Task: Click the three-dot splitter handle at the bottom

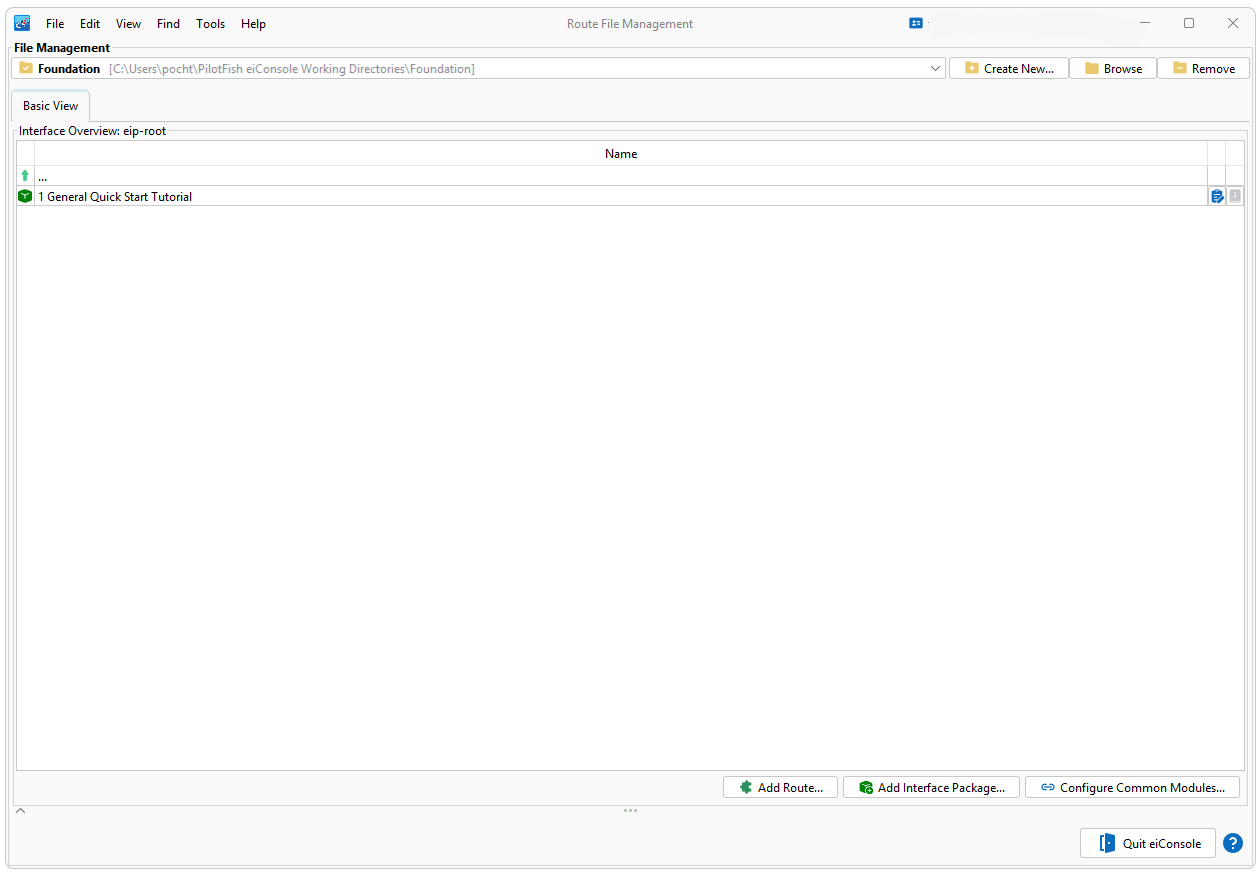Action: [630, 810]
